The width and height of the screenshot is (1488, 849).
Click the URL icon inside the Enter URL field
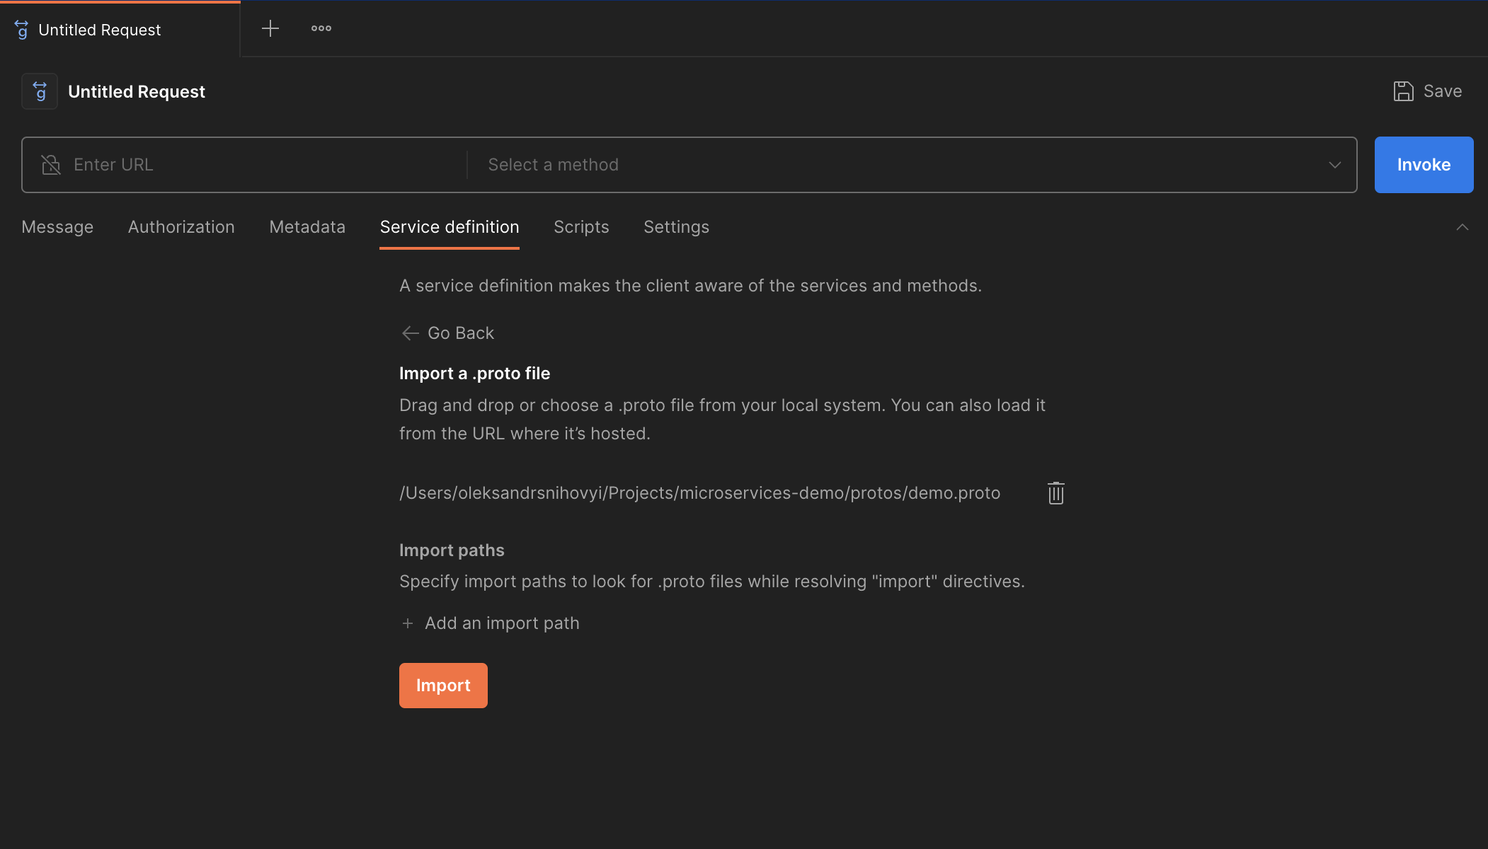click(x=50, y=164)
